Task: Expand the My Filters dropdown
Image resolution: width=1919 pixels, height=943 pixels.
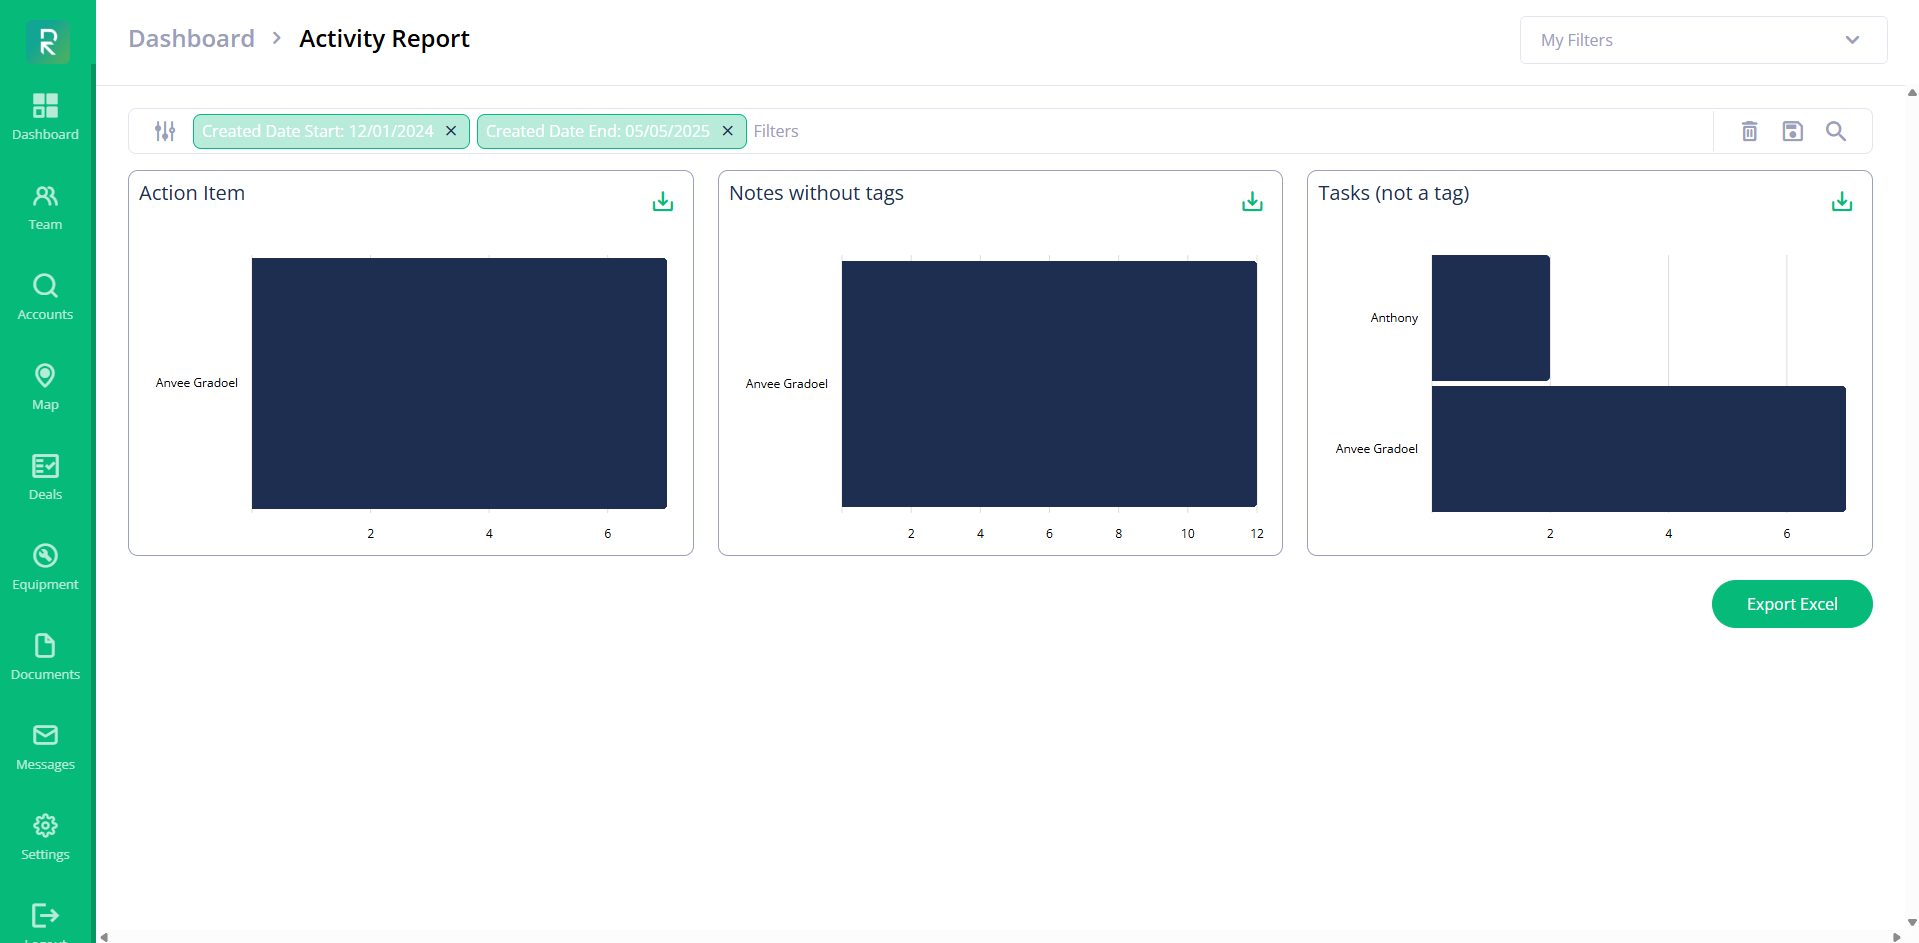Action: pyautogui.click(x=1703, y=40)
